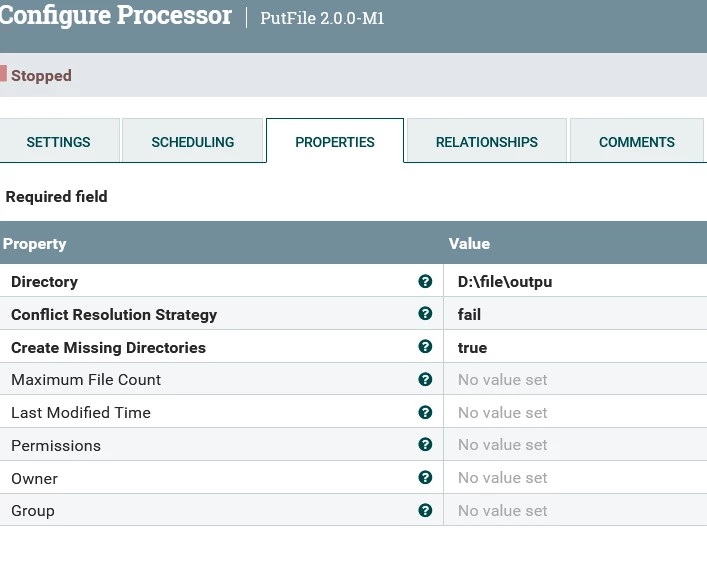
Task: Open the Owner property help icon
Action: point(425,478)
